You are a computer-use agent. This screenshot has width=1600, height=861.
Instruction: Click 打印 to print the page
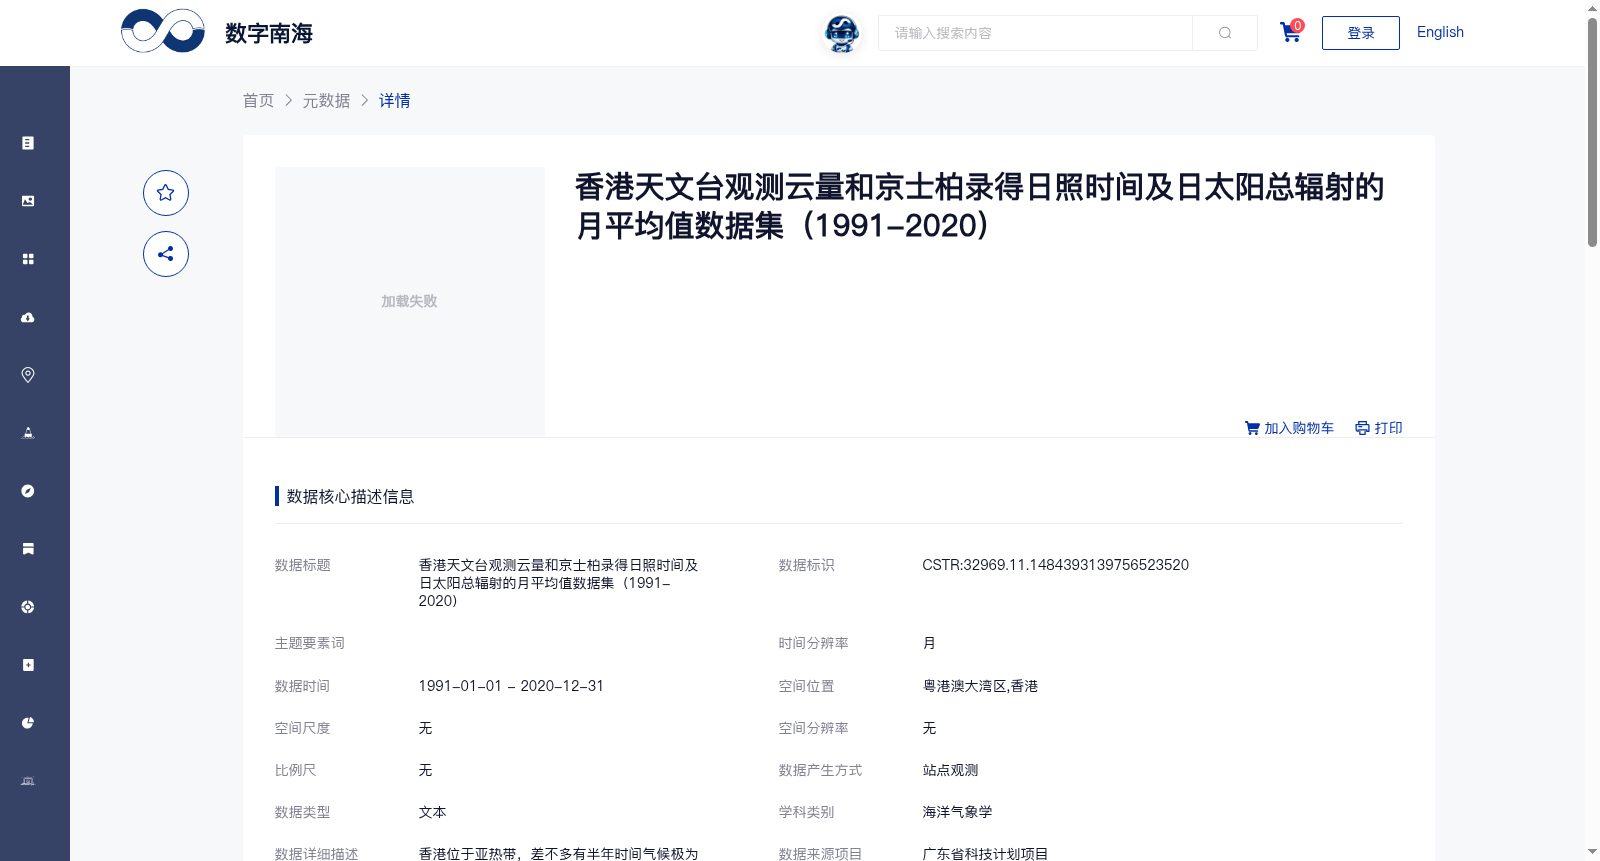pos(1379,428)
